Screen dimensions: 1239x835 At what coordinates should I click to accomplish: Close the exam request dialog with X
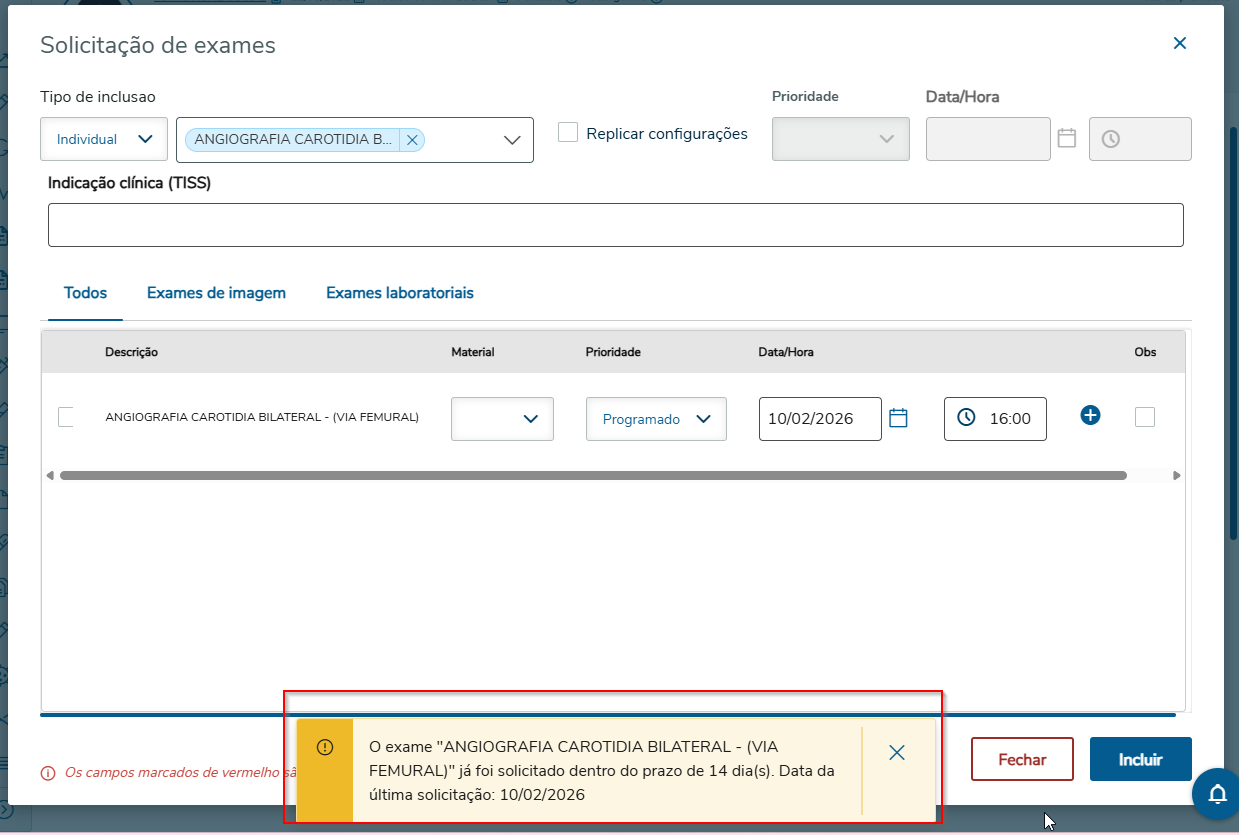[x=1180, y=43]
